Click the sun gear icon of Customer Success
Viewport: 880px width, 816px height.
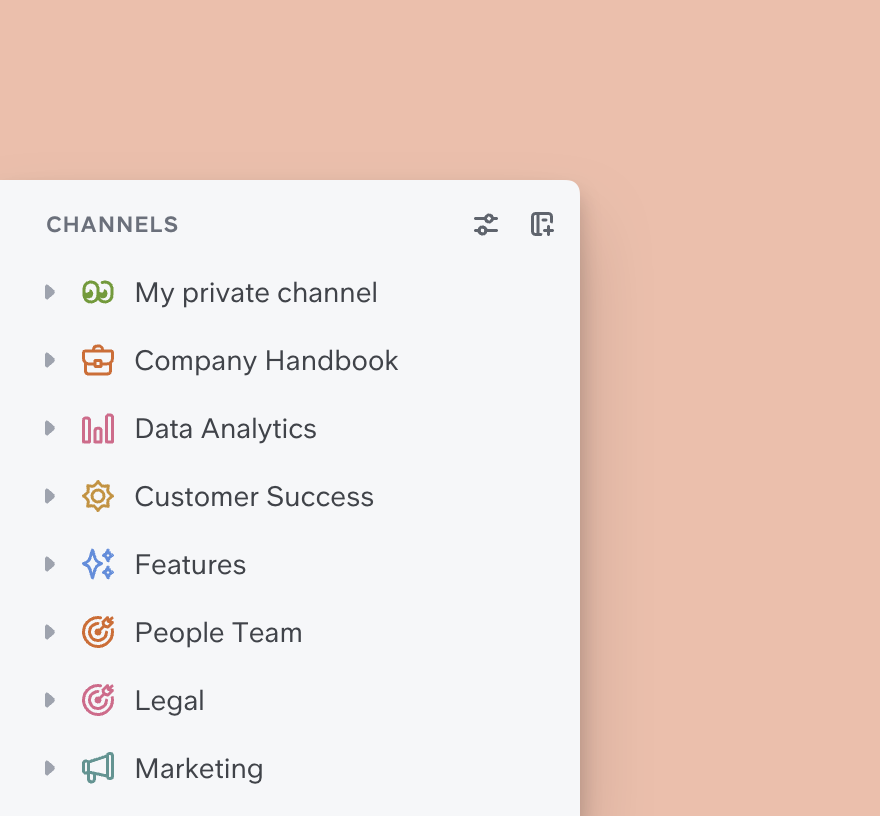point(98,497)
